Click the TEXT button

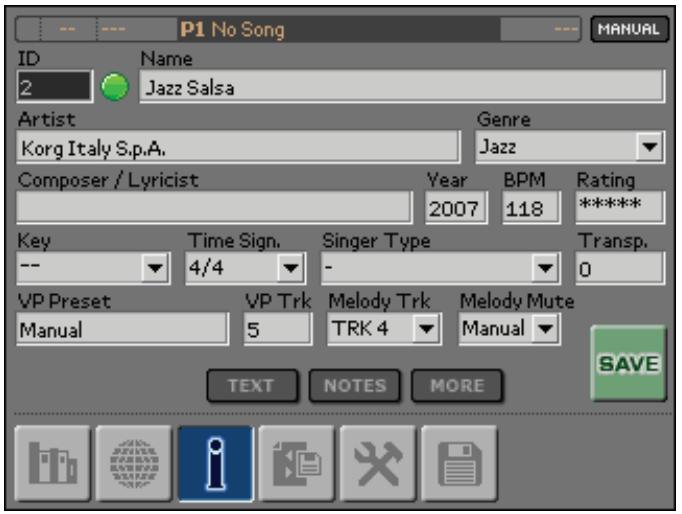pyautogui.click(x=252, y=386)
